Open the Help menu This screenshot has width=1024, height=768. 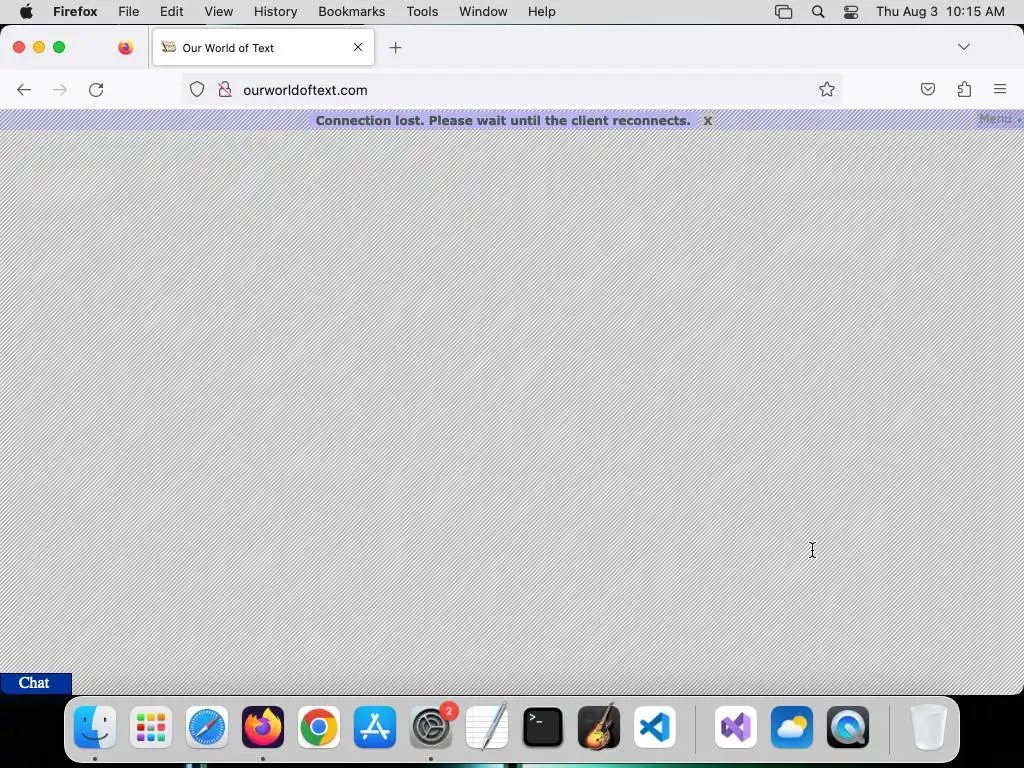point(541,12)
